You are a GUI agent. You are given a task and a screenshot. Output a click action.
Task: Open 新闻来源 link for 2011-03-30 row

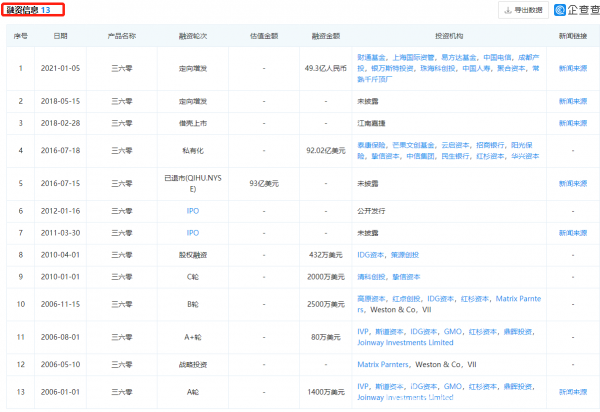(573, 233)
